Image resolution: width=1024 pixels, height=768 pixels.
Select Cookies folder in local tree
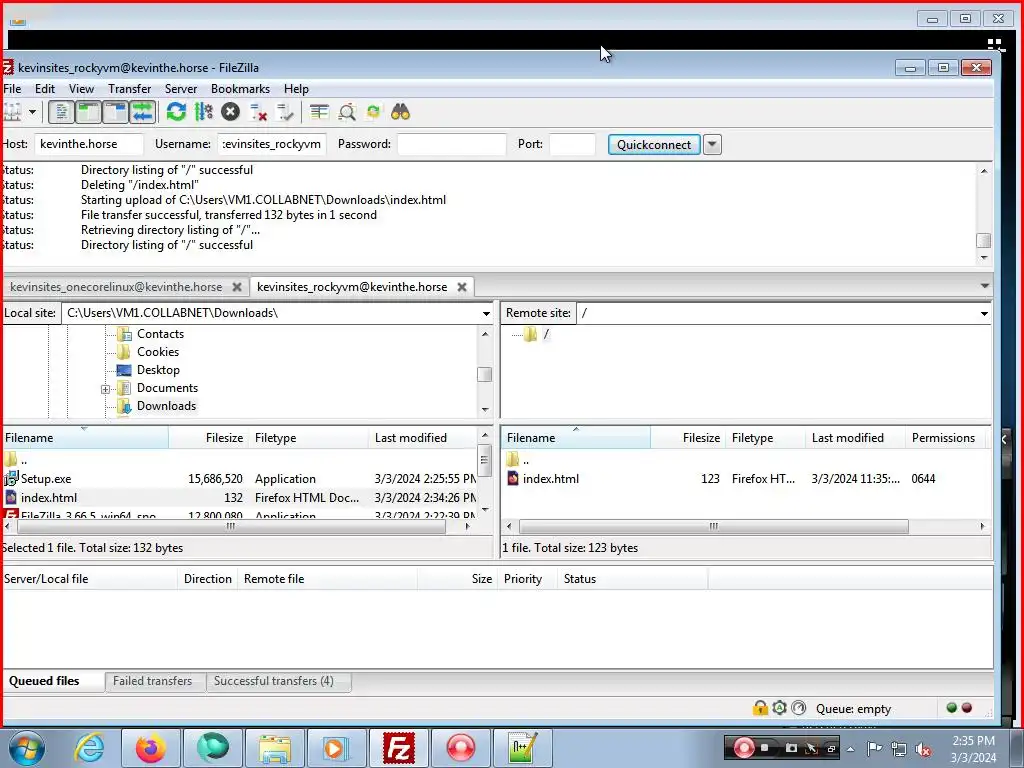coord(157,352)
